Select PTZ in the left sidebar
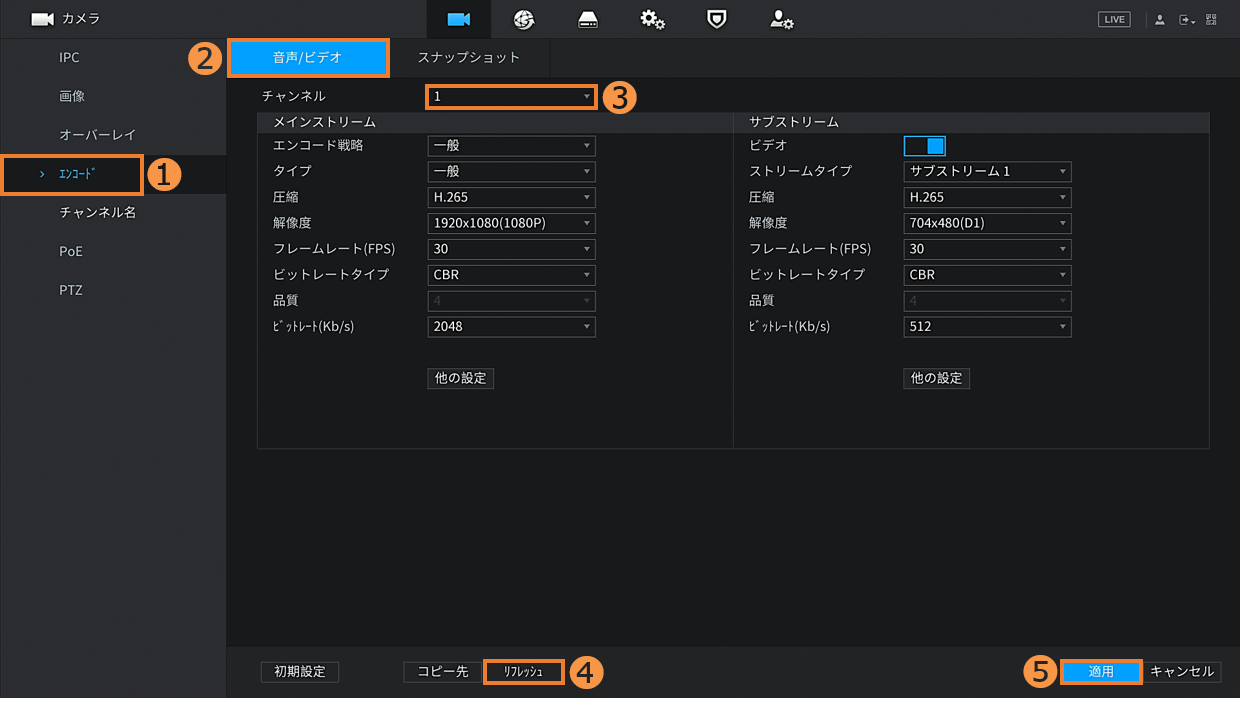1240x722 pixels. (x=70, y=290)
